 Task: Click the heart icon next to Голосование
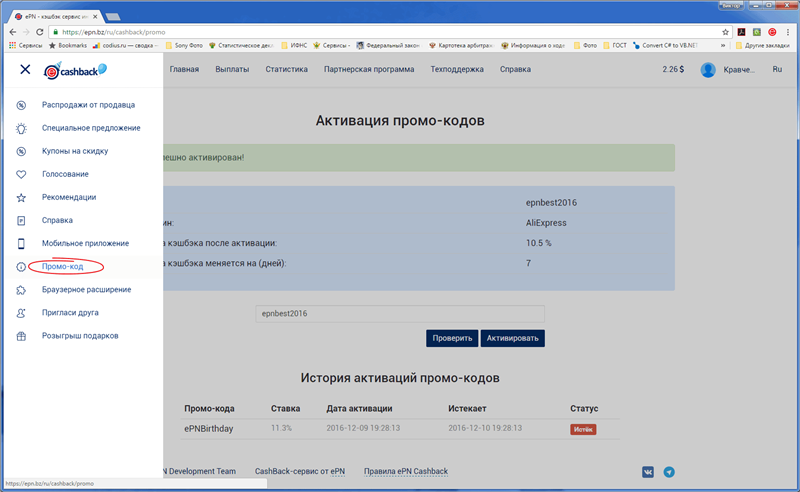click(x=21, y=174)
